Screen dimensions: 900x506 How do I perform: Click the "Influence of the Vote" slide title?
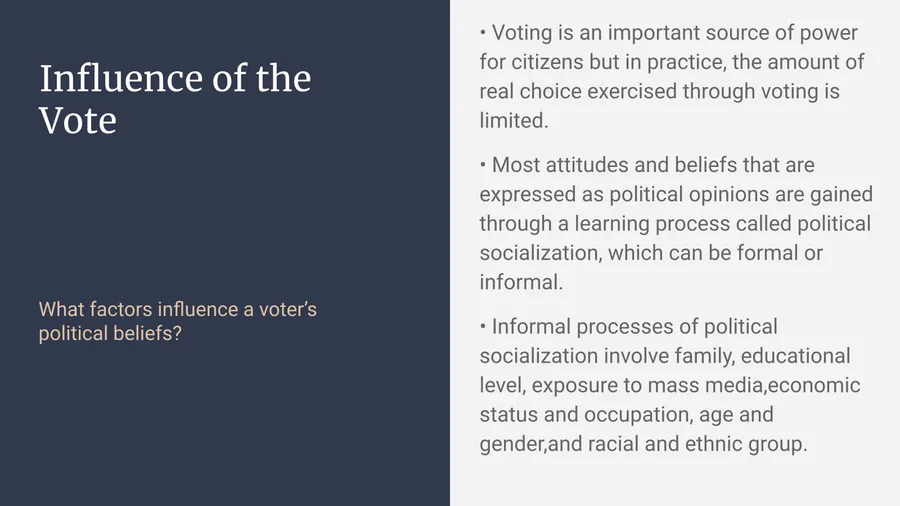tap(175, 99)
